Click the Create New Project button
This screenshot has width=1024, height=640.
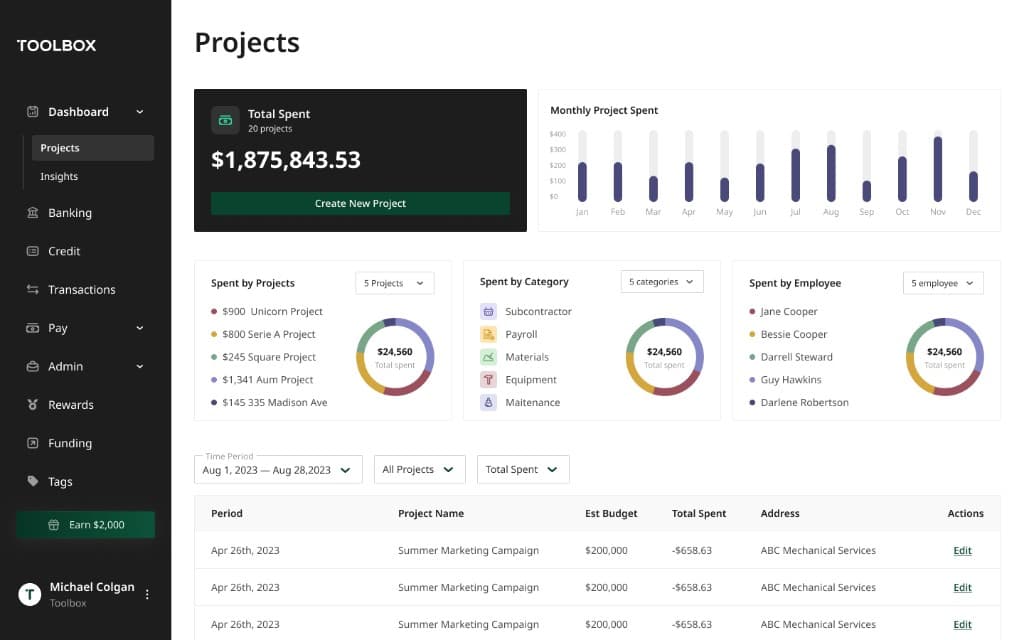[360, 203]
